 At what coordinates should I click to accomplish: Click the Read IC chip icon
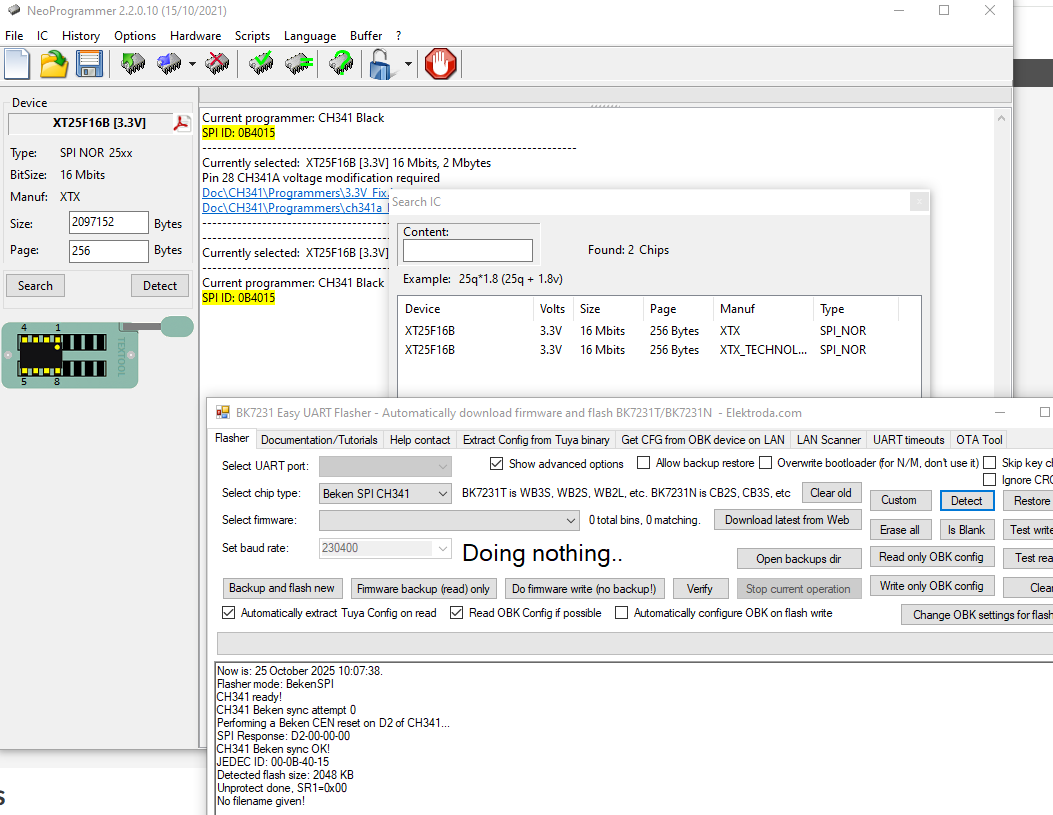pos(133,65)
